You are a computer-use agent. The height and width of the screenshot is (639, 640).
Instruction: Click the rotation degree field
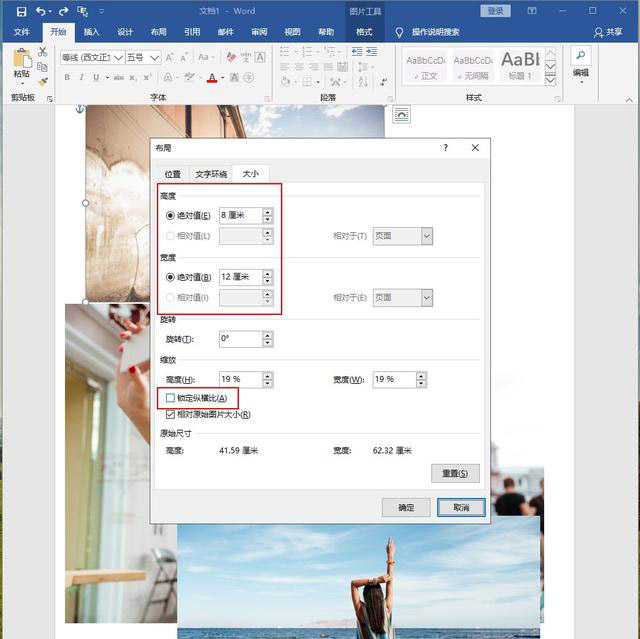(x=240, y=339)
